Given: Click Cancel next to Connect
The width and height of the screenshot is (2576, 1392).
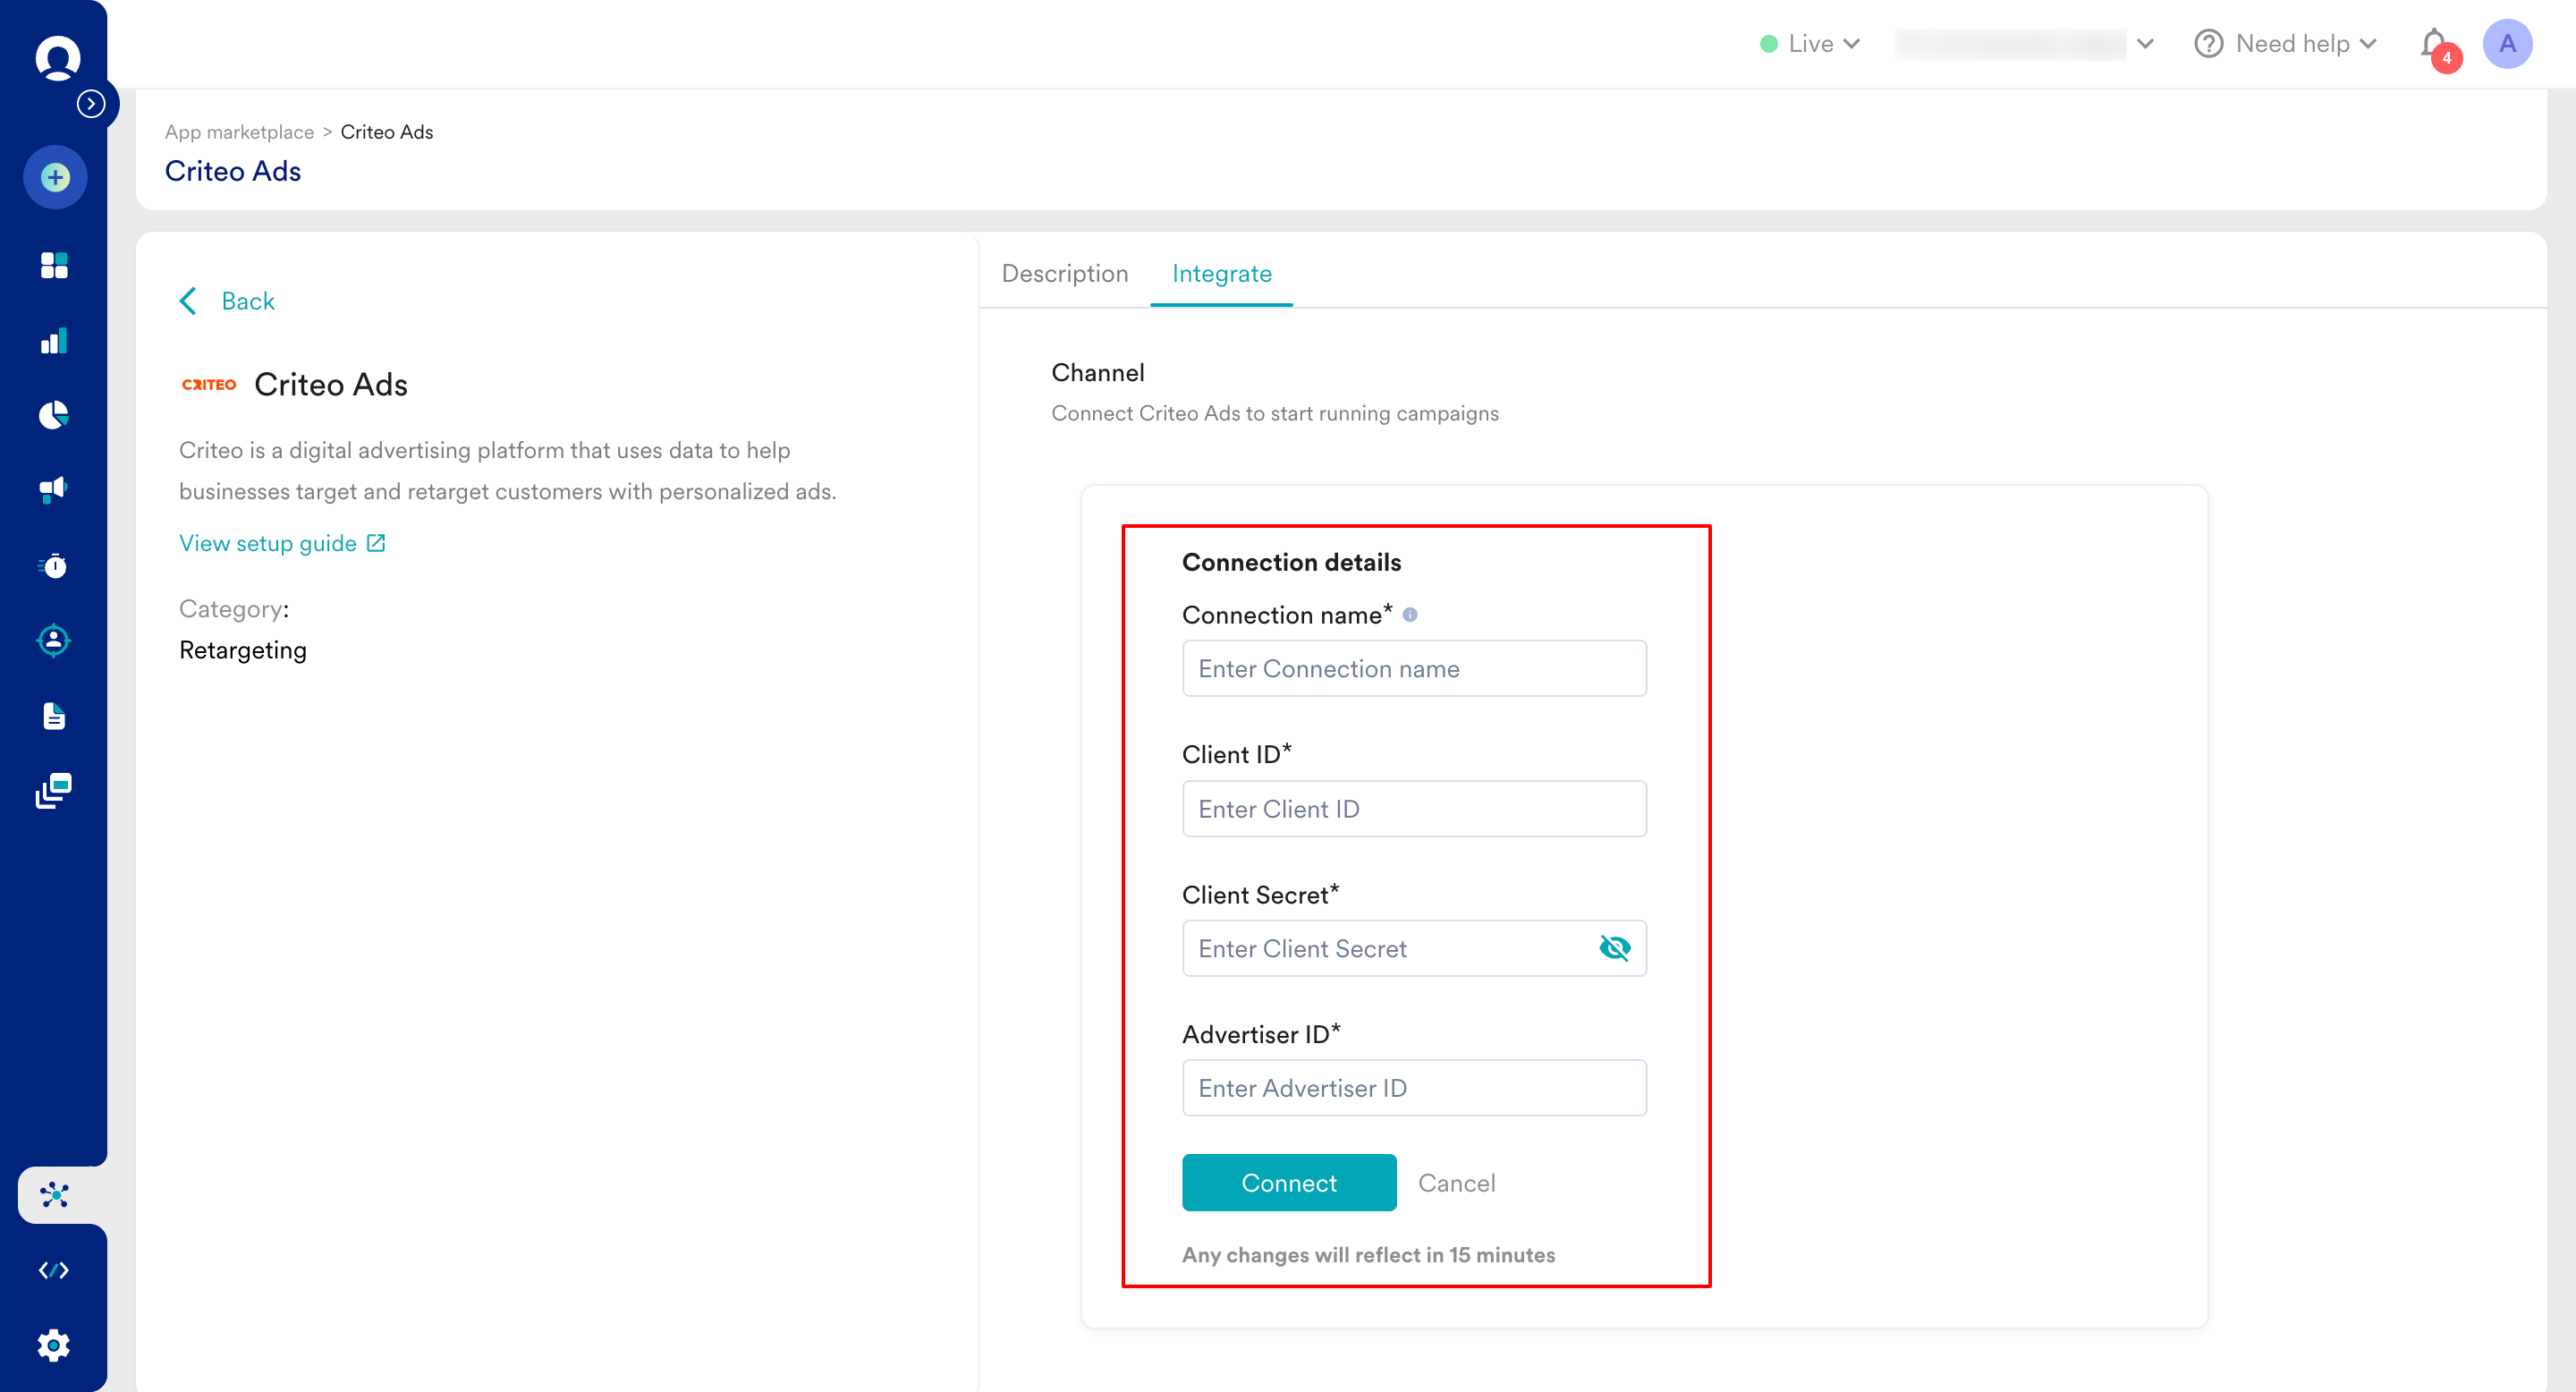Looking at the screenshot, I should [1457, 1183].
